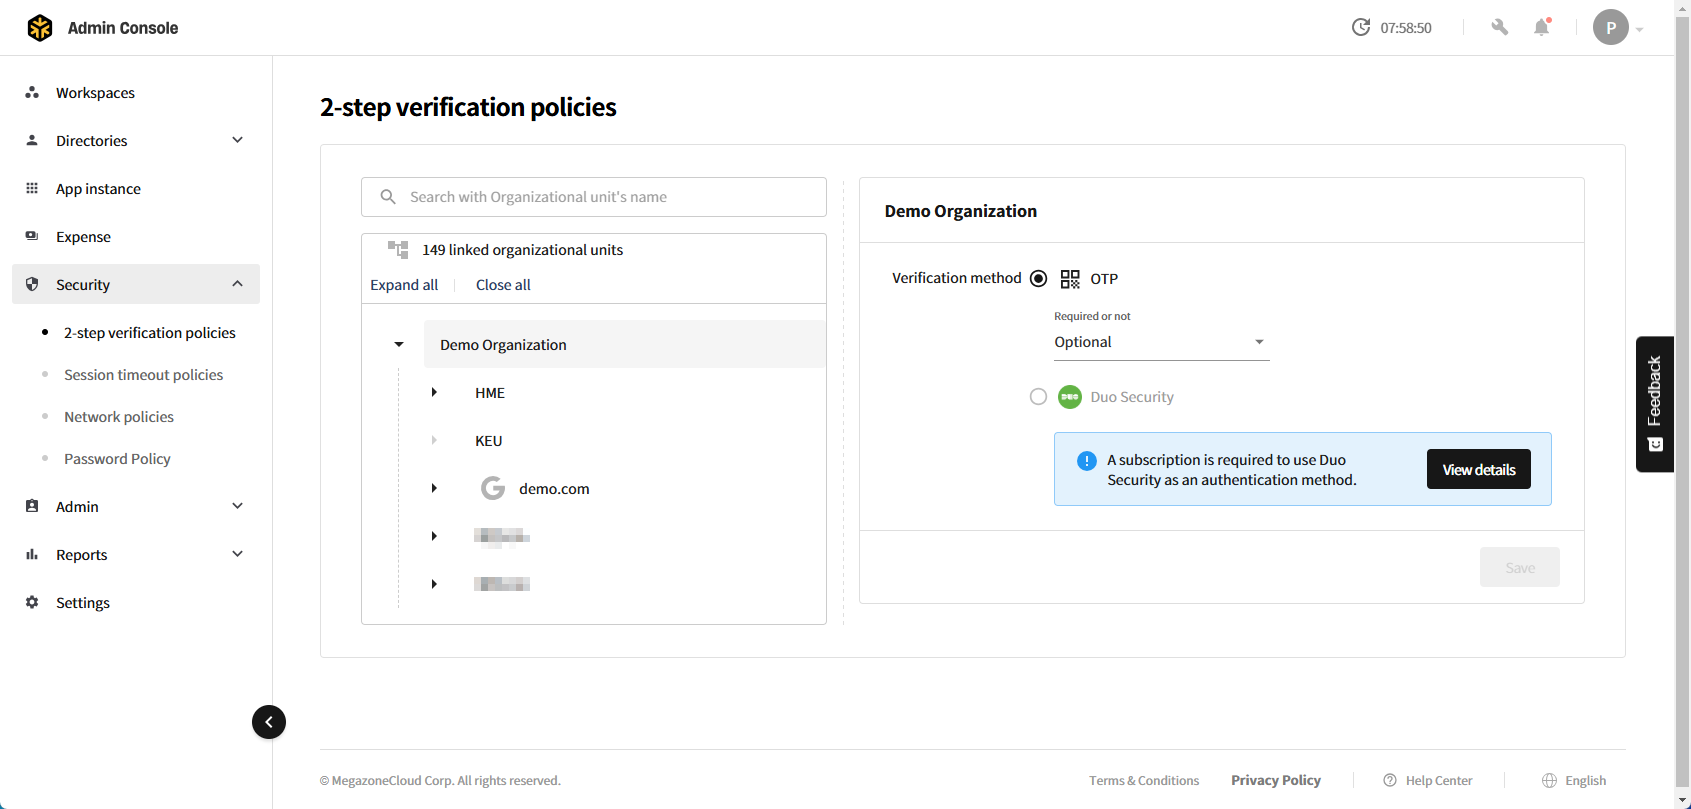The image size is (1691, 809).
Task: Click the Security shield icon
Action: [x=32, y=284]
